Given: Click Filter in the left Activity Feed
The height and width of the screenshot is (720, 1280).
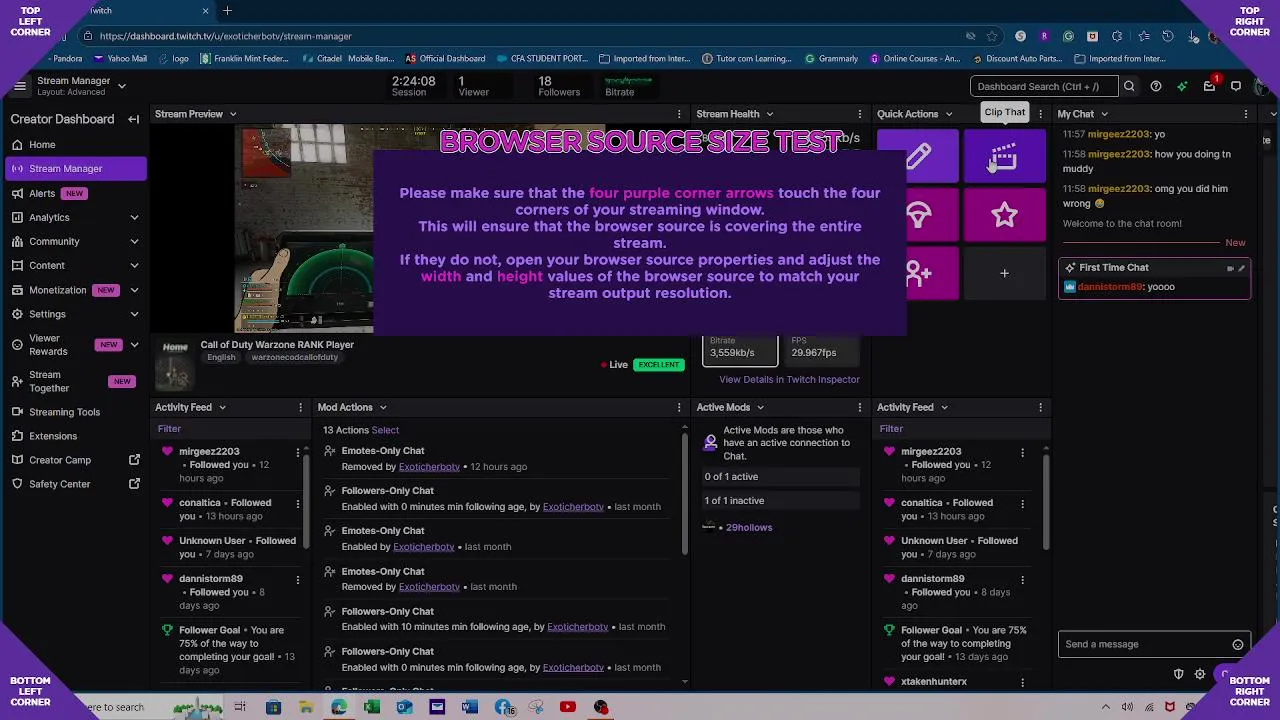Looking at the screenshot, I should pyautogui.click(x=169, y=429).
